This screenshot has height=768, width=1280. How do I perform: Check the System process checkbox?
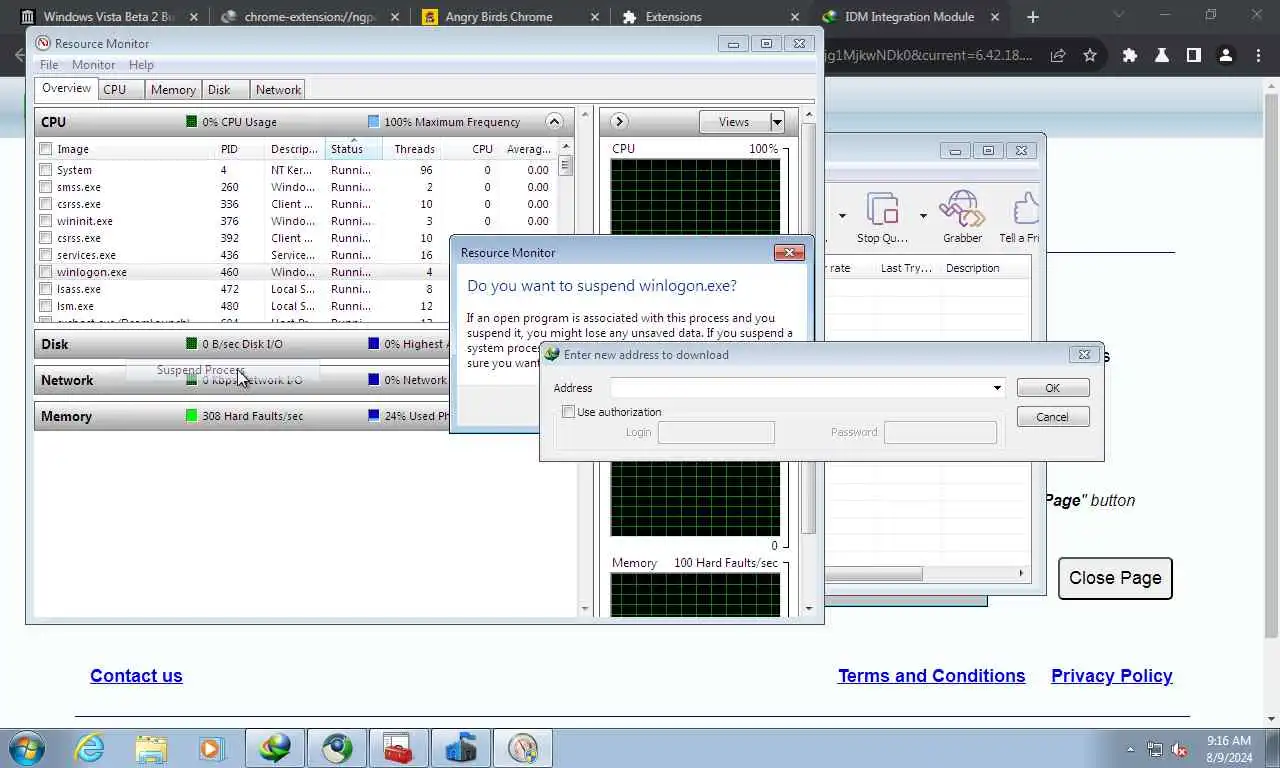45,170
